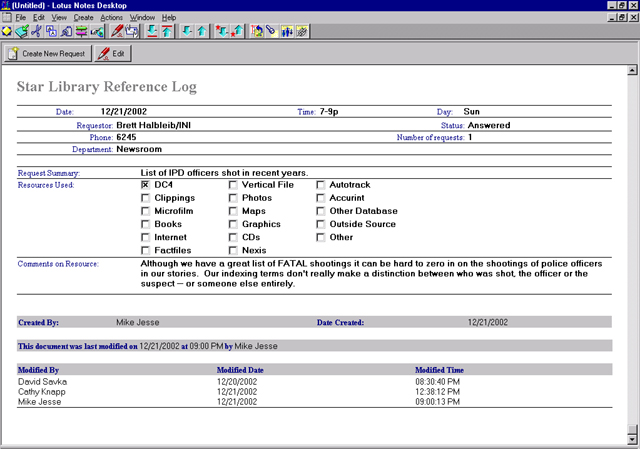This screenshot has width=640, height=449.
Task: Check the Clippings checkbox
Action: [x=145, y=198]
